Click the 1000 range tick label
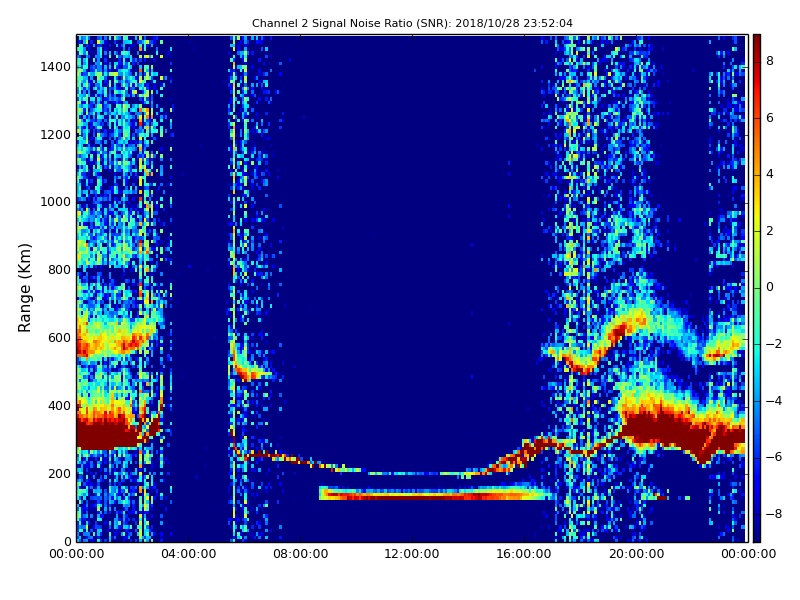Screen dimensions: 800x600 coord(56,203)
